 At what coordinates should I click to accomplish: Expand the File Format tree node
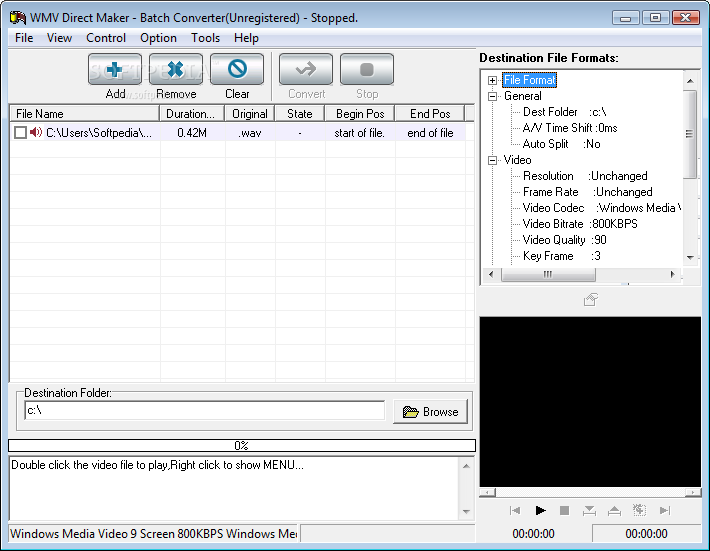tap(492, 80)
